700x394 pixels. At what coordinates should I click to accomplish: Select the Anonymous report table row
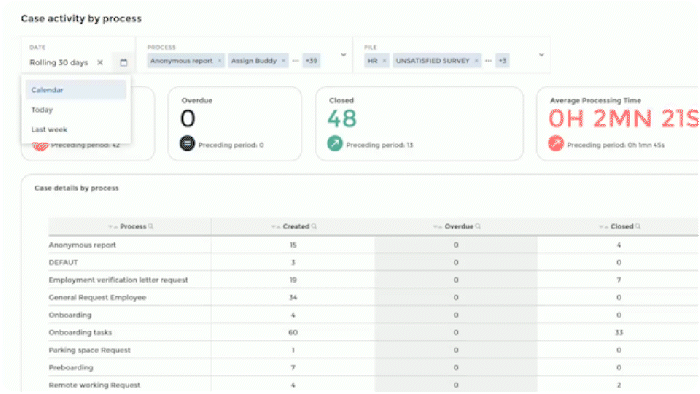tap(373, 245)
